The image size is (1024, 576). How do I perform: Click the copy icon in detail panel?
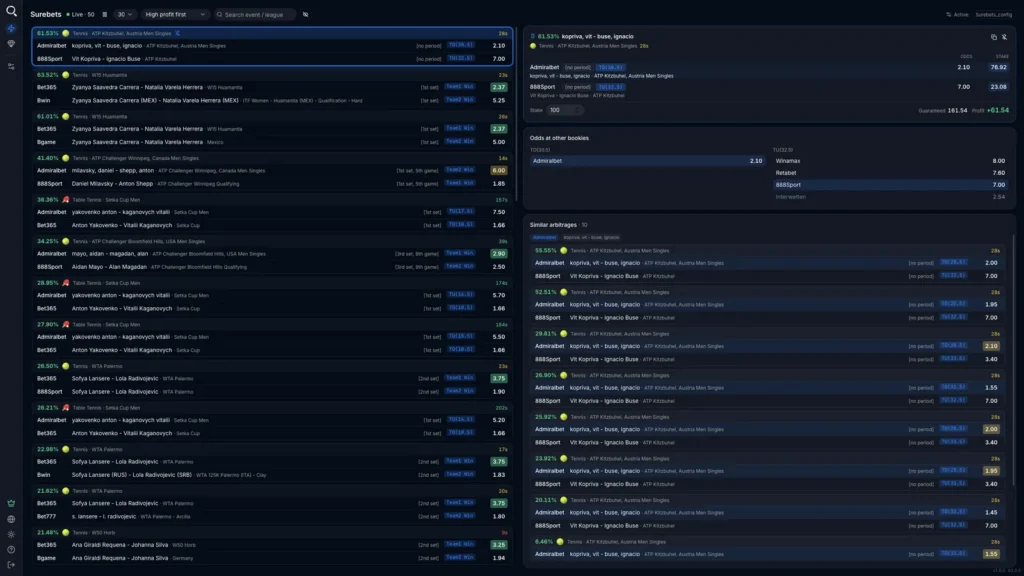coord(994,37)
